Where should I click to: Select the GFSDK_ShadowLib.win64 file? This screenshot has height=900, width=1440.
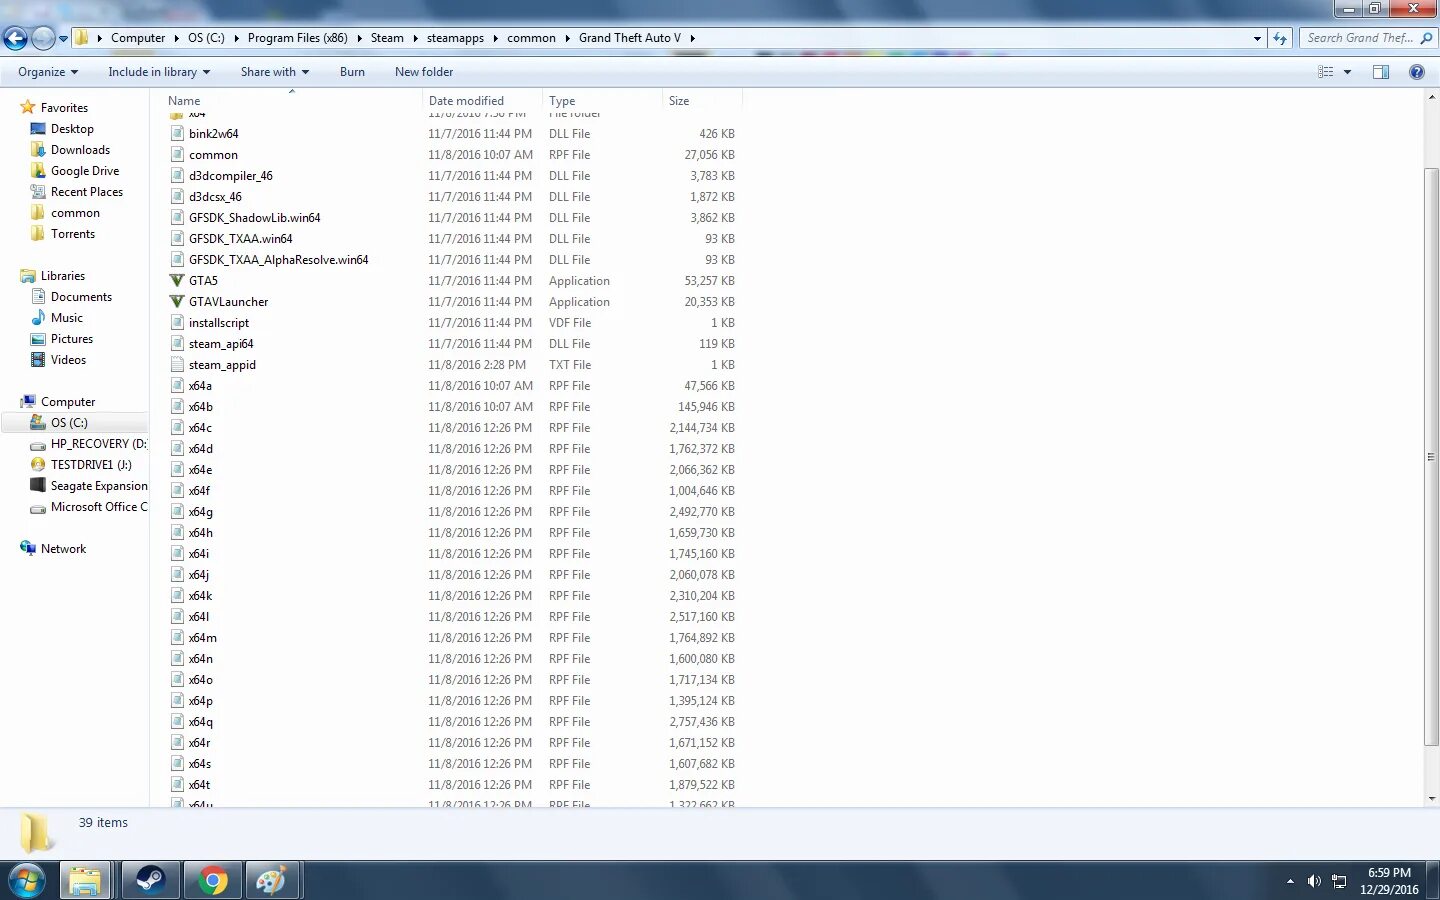[254, 218]
